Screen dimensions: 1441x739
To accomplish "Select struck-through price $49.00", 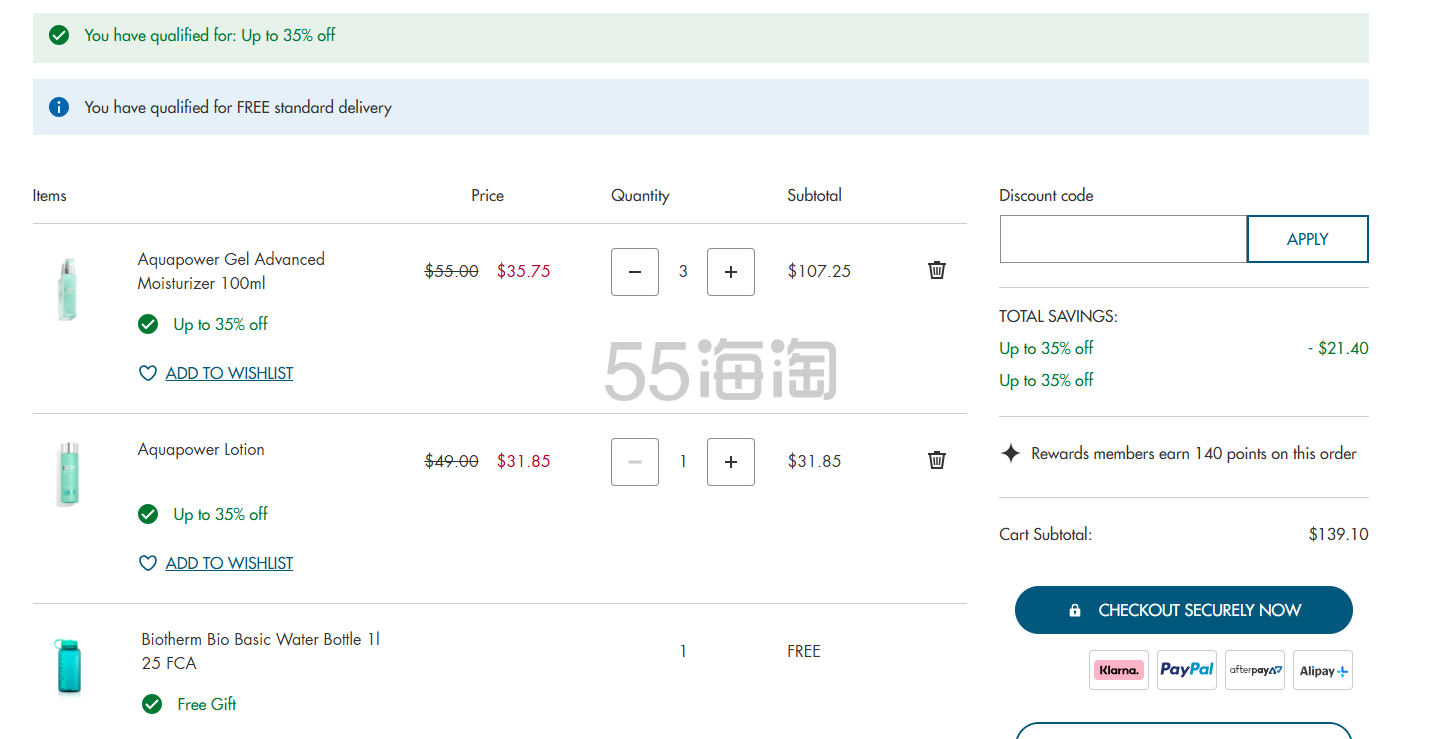I will (x=452, y=461).
